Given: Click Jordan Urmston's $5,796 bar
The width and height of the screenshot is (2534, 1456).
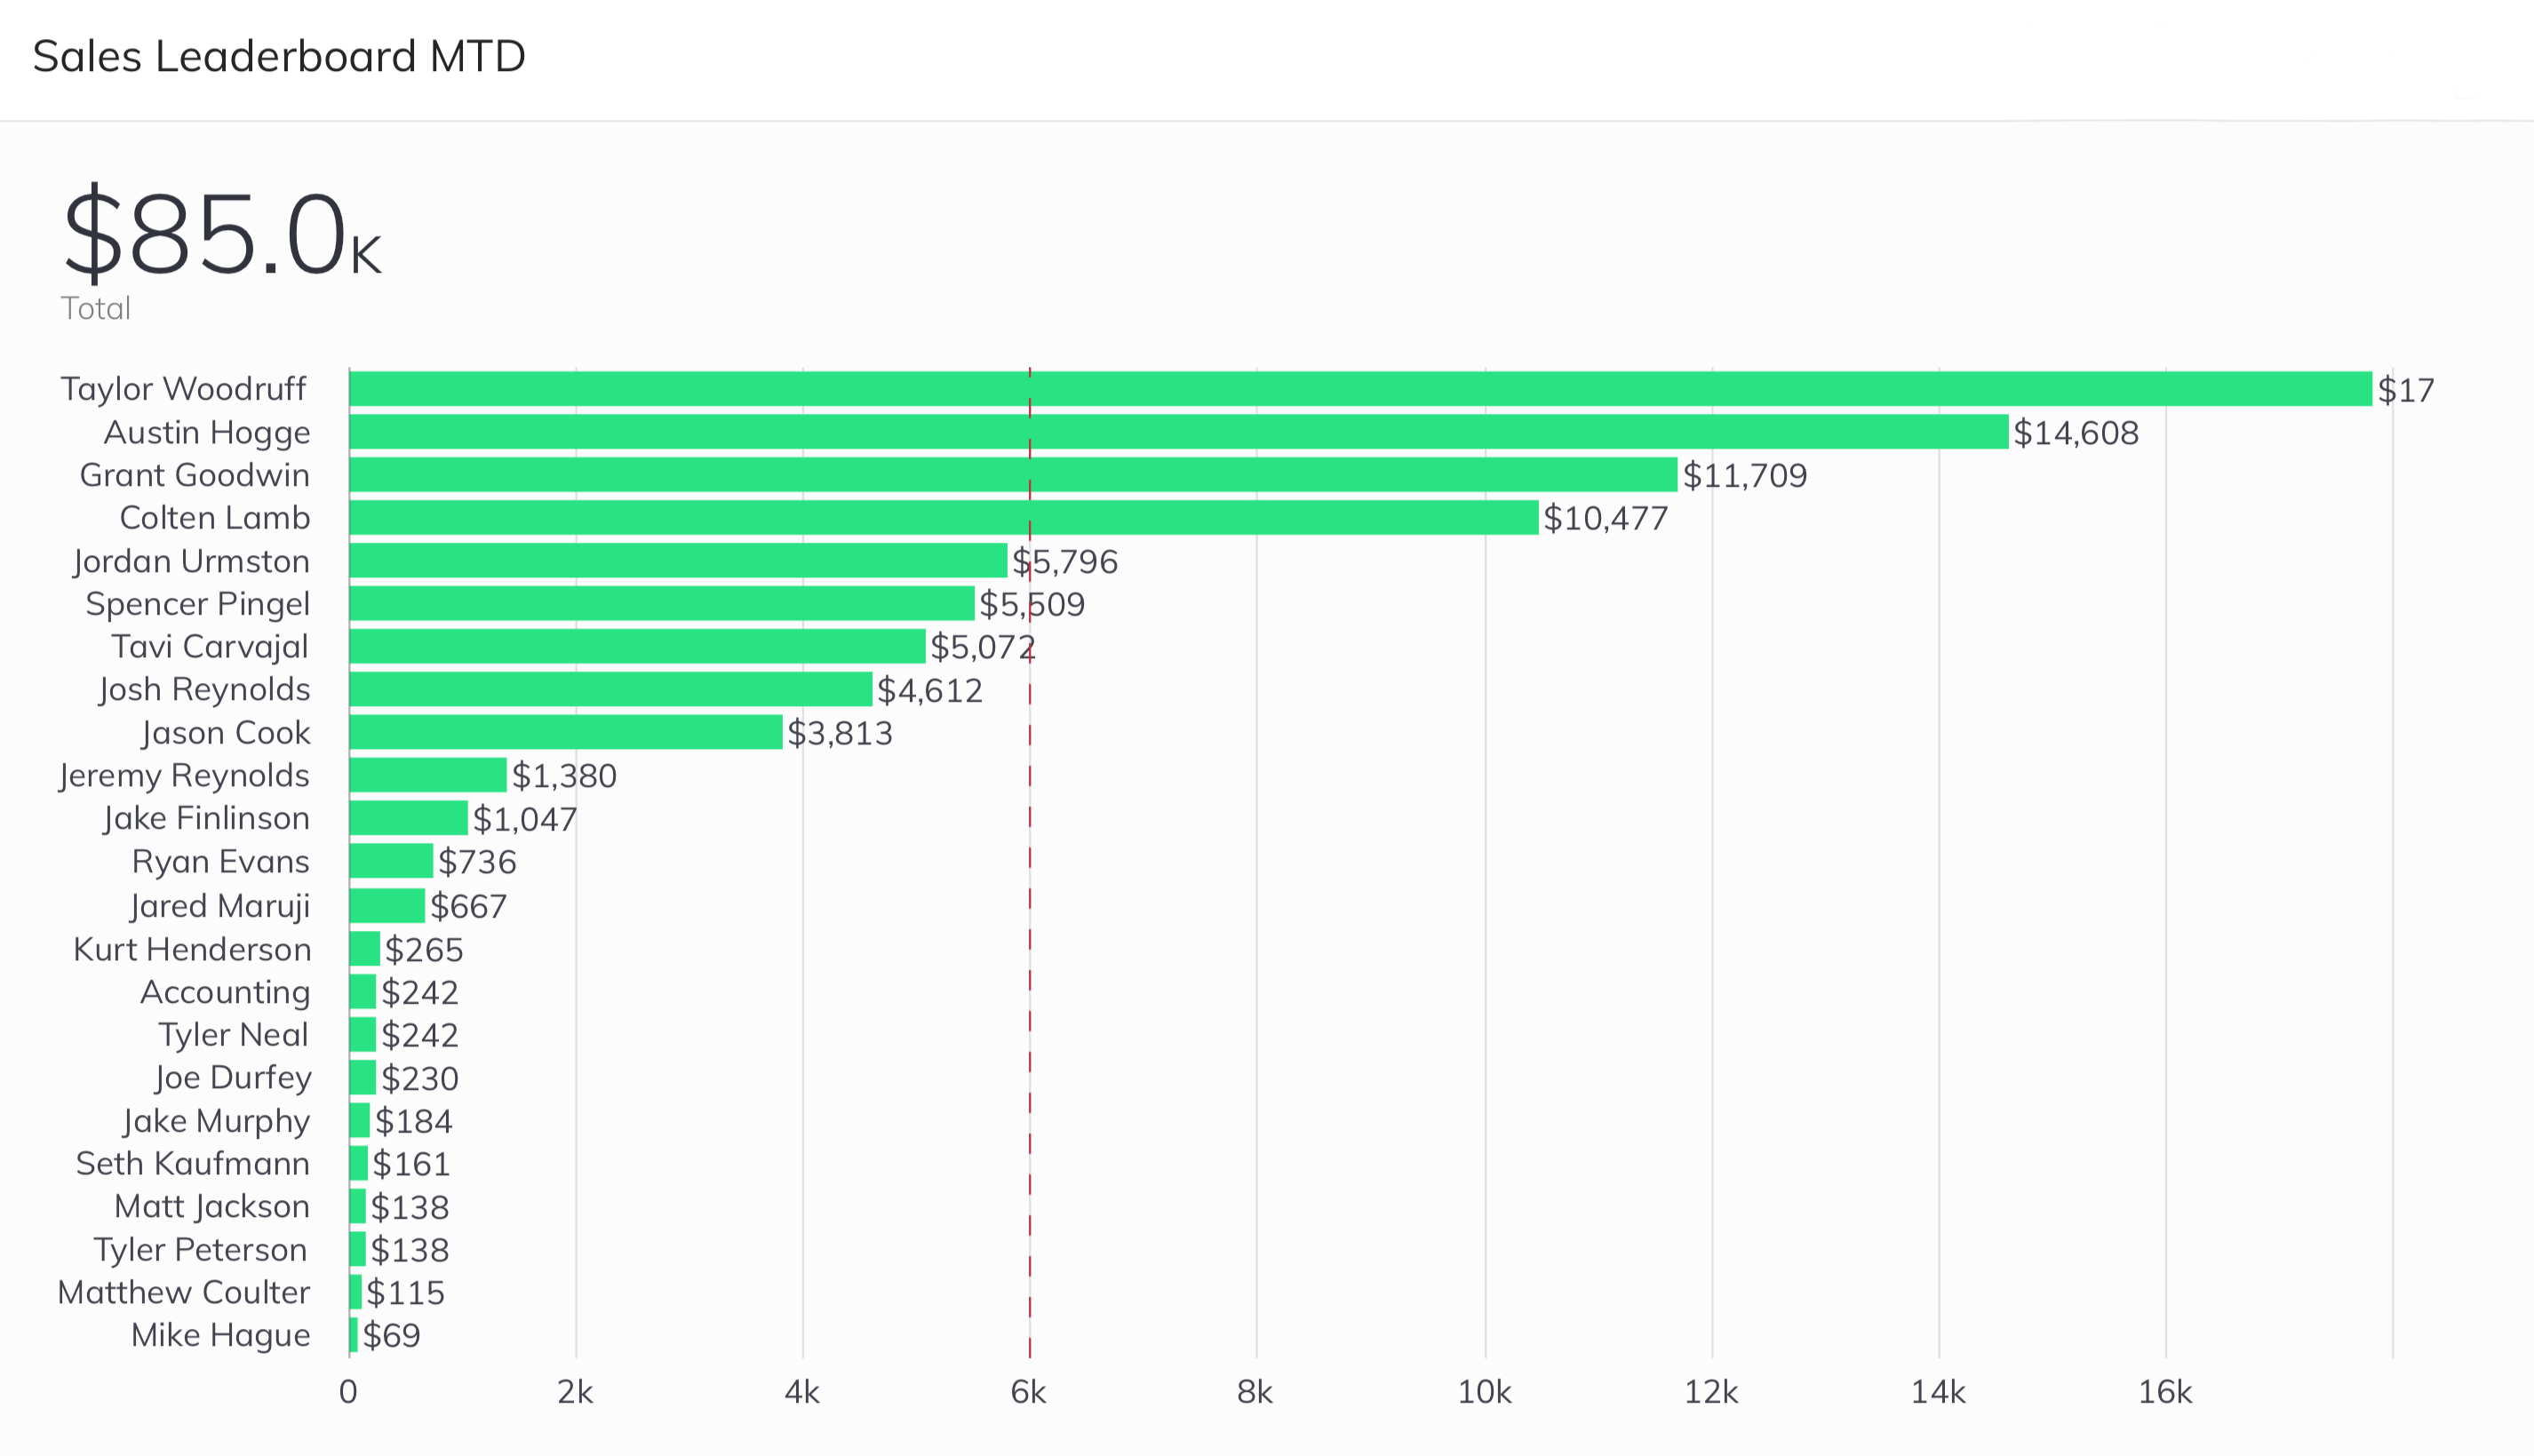Looking at the screenshot, I should coord(678,561).
